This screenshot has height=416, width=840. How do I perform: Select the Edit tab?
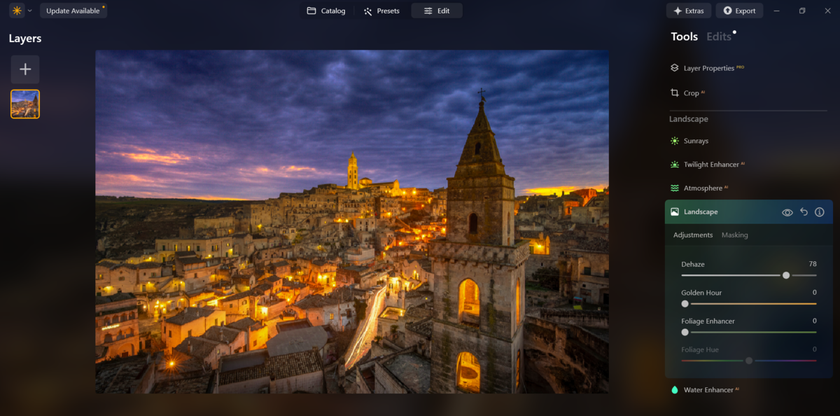pos(437,11)
